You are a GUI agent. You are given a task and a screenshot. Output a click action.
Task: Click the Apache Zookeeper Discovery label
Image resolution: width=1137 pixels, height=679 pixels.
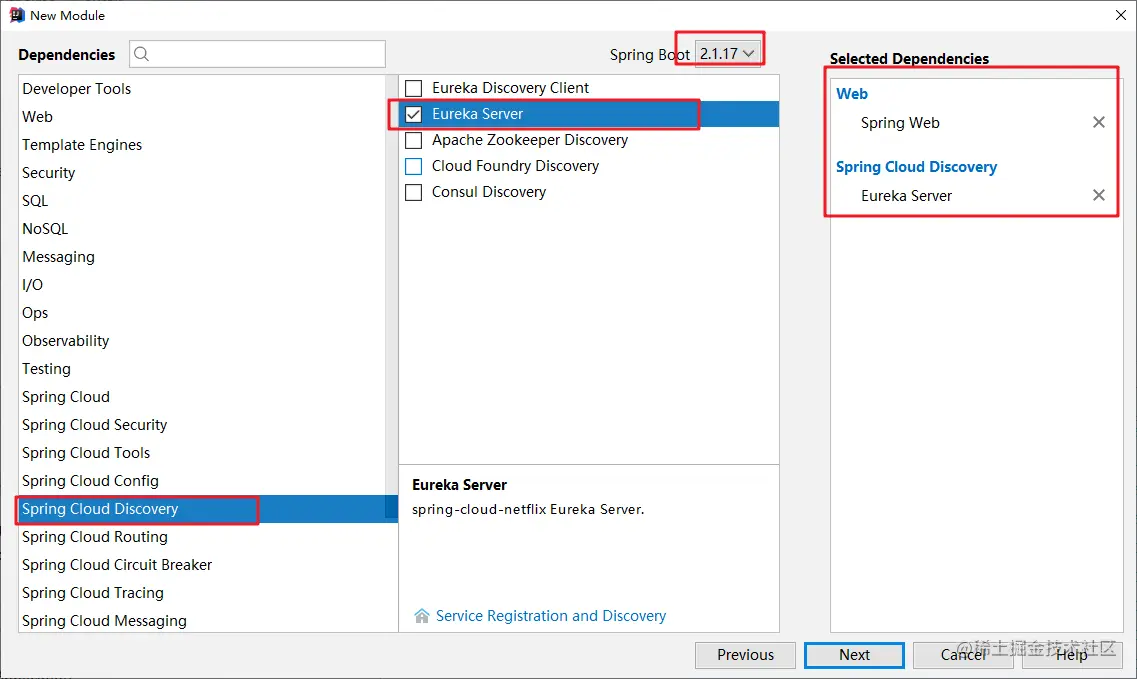tap(530, 140)
